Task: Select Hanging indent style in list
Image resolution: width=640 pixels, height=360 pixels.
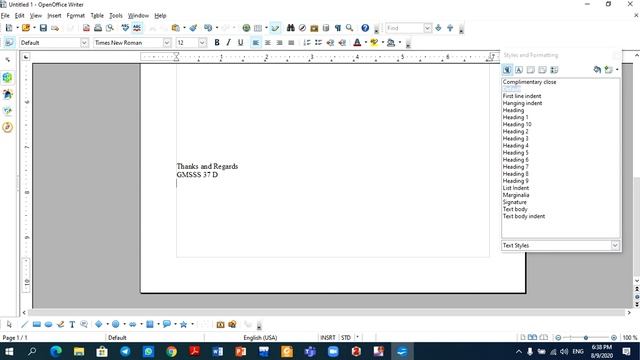Action: click(522, 103)
